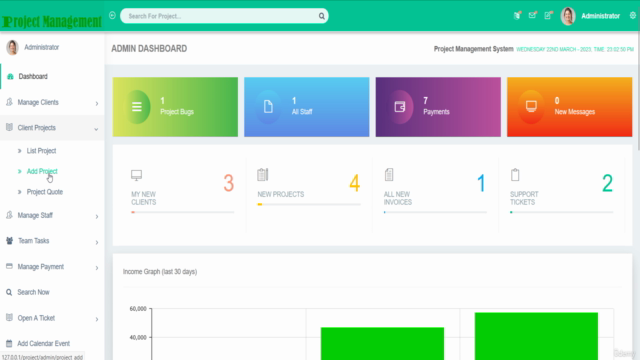Click the Search For Project input field
The height and width of the screenshot is (360, 640).
click(x=224, y=16)
